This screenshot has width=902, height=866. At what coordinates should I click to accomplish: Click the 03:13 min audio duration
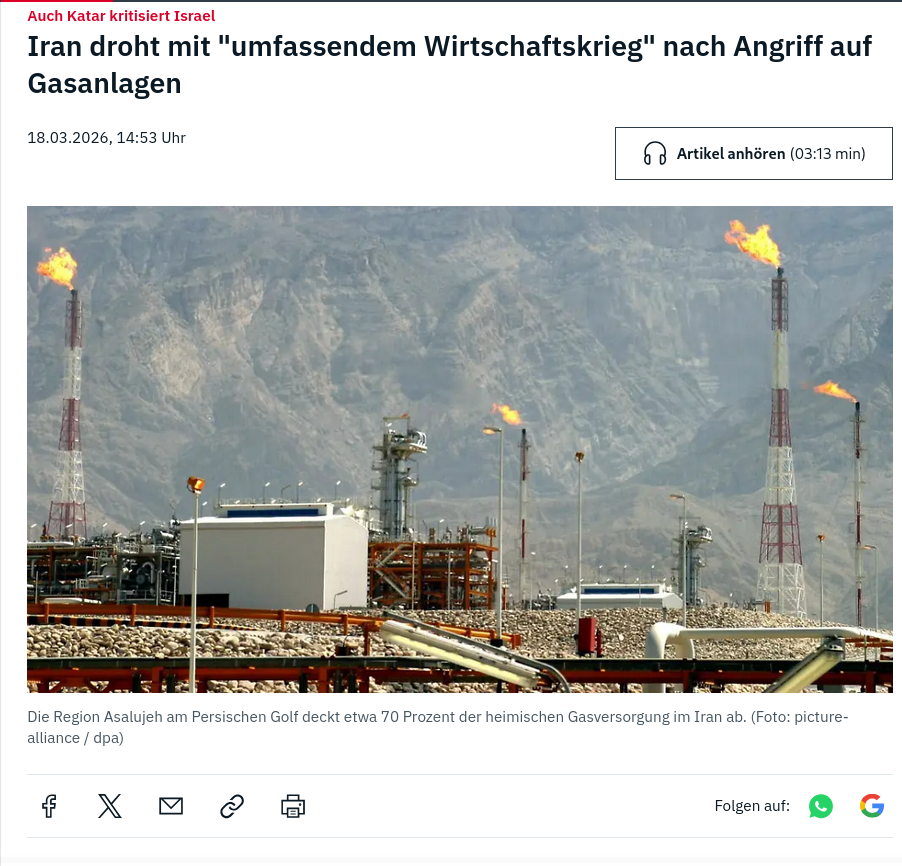[x=827, y=154]
